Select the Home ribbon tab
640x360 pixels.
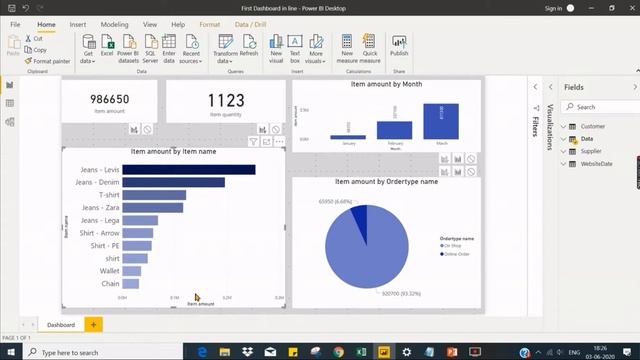pyautogui.click(x=46, y=24)
